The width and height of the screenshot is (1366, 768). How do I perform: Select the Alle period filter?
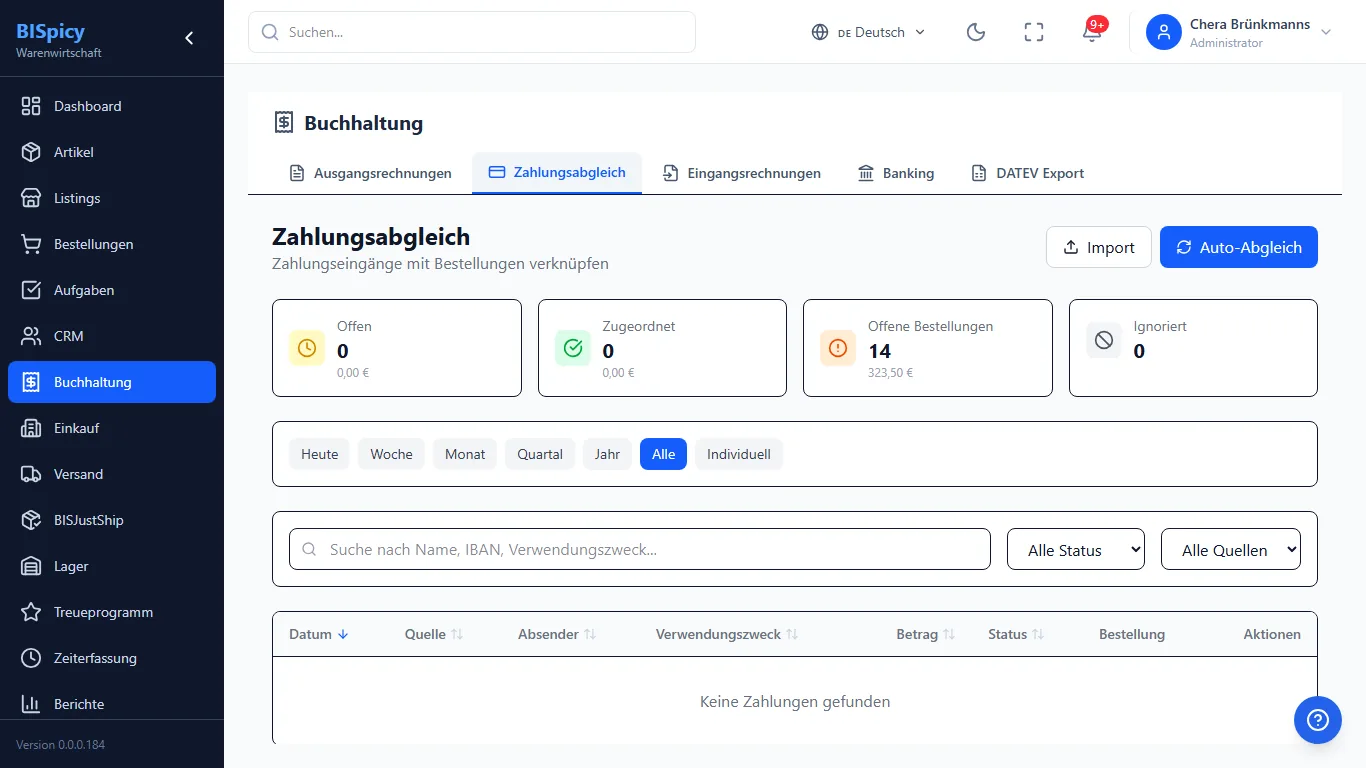(x=663, y=454)
